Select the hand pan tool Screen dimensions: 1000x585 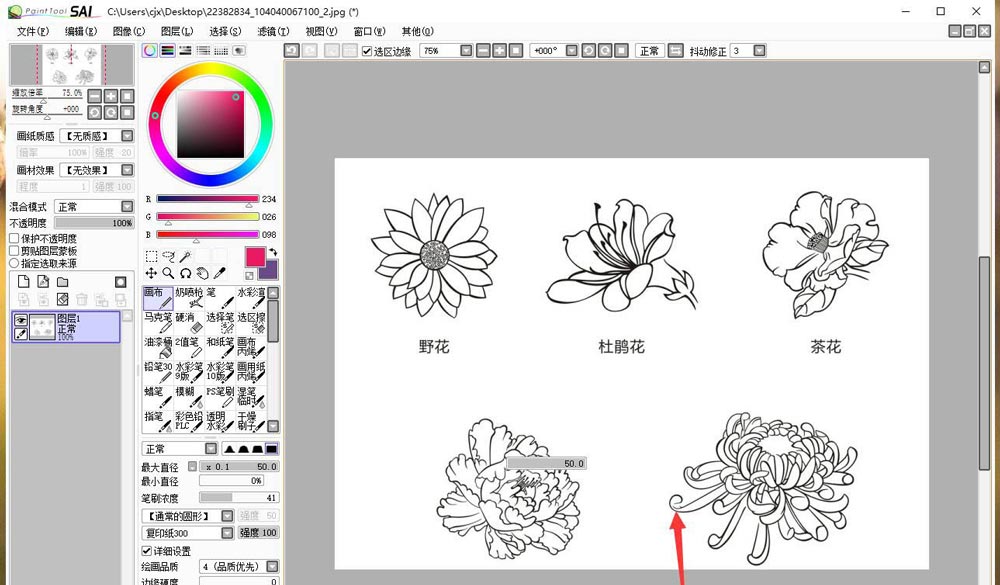[202, 273]
